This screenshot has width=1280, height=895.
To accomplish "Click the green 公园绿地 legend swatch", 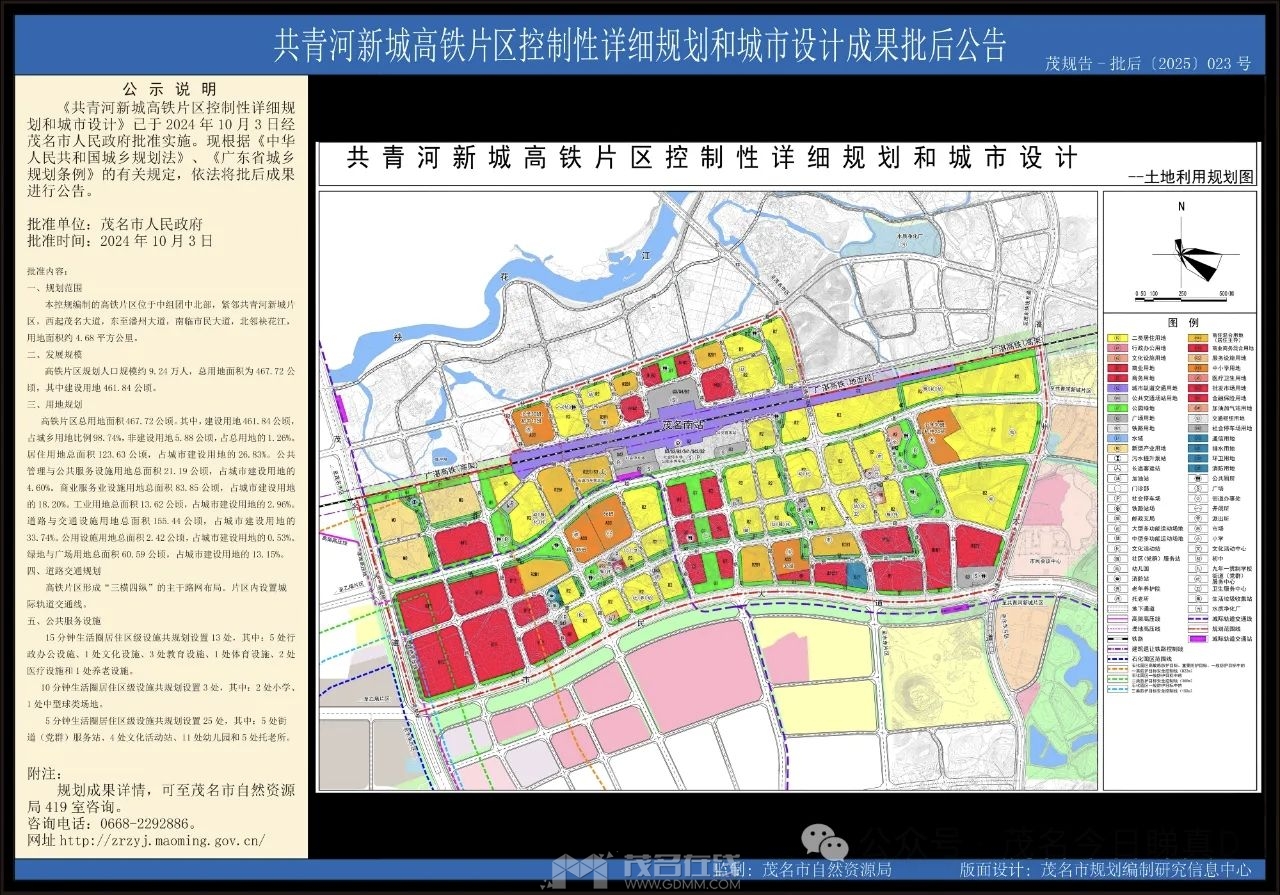I will 1116,407.
